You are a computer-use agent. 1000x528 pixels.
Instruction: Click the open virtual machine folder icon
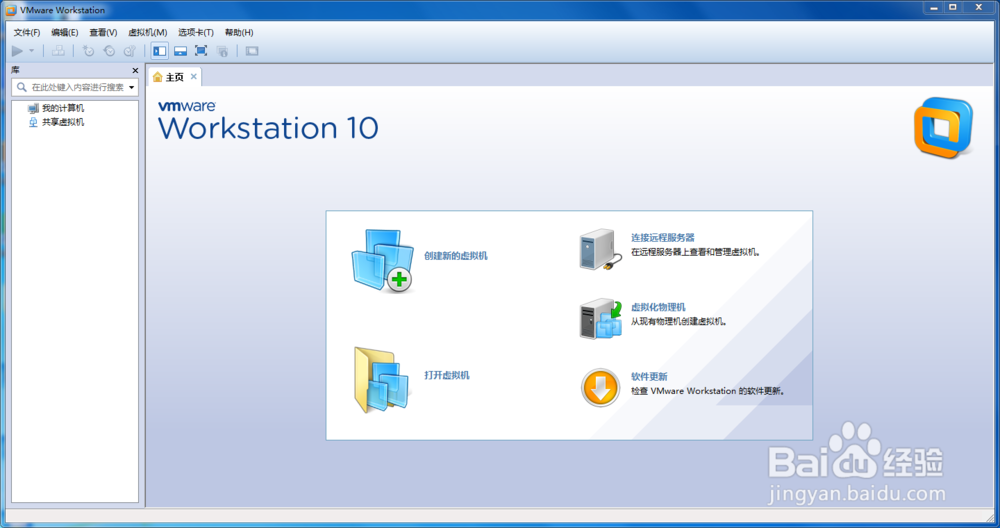coord(382,379)
